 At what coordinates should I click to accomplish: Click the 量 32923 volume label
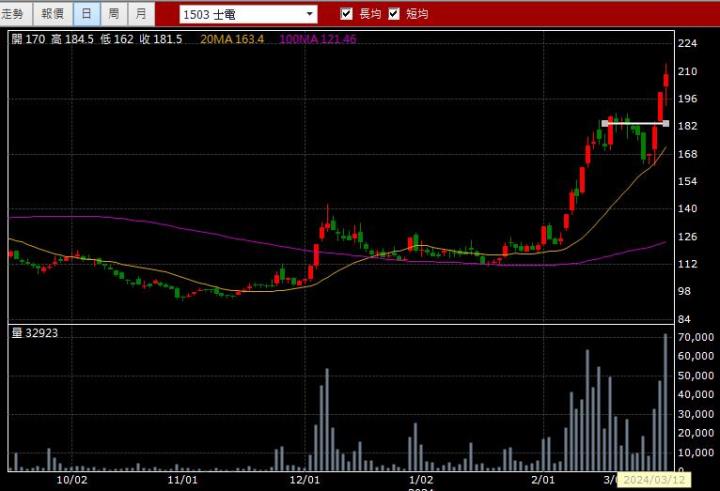35,333
